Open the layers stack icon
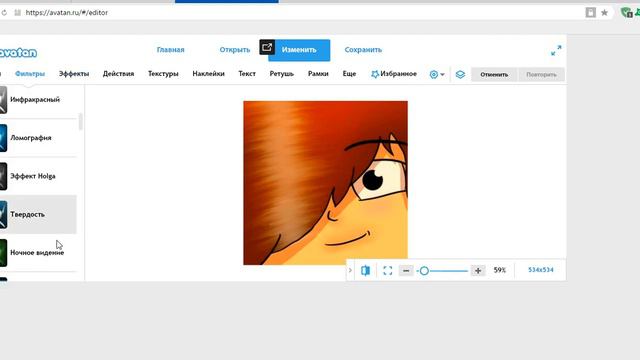The image size is (640, 360). coord(460,75)
